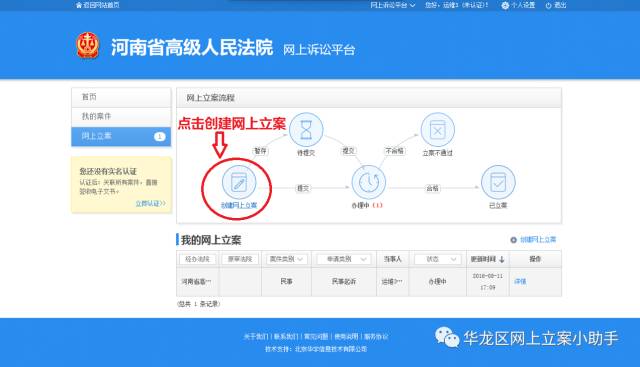Click the 联系我们 footer link
The height and width of the screenshot is (367, 640).
(286, 336)
